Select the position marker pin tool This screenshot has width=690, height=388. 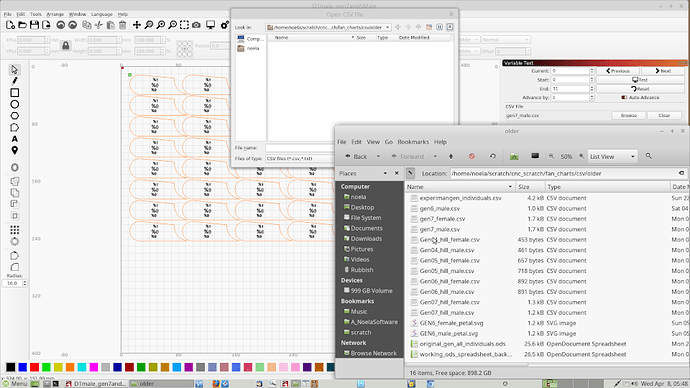click(15, 150)
